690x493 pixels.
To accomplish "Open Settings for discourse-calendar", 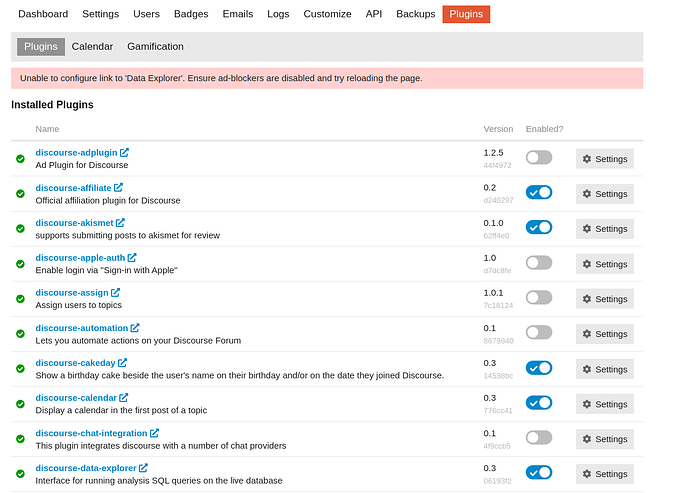I will (605, 404).
